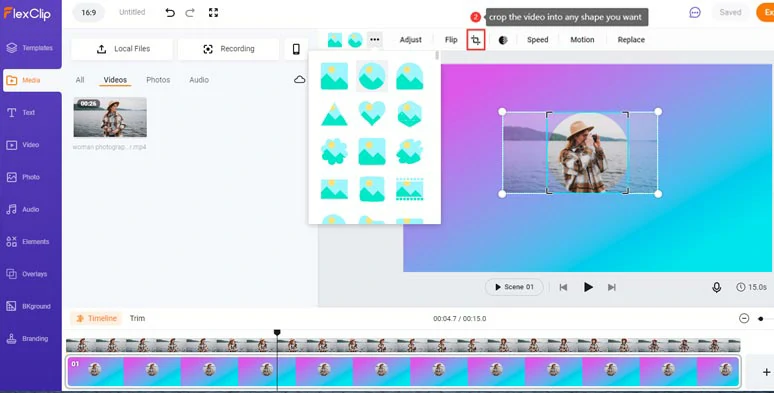Choose the heart shape mask
774x393 pixels.
click(x=372, y=114)
